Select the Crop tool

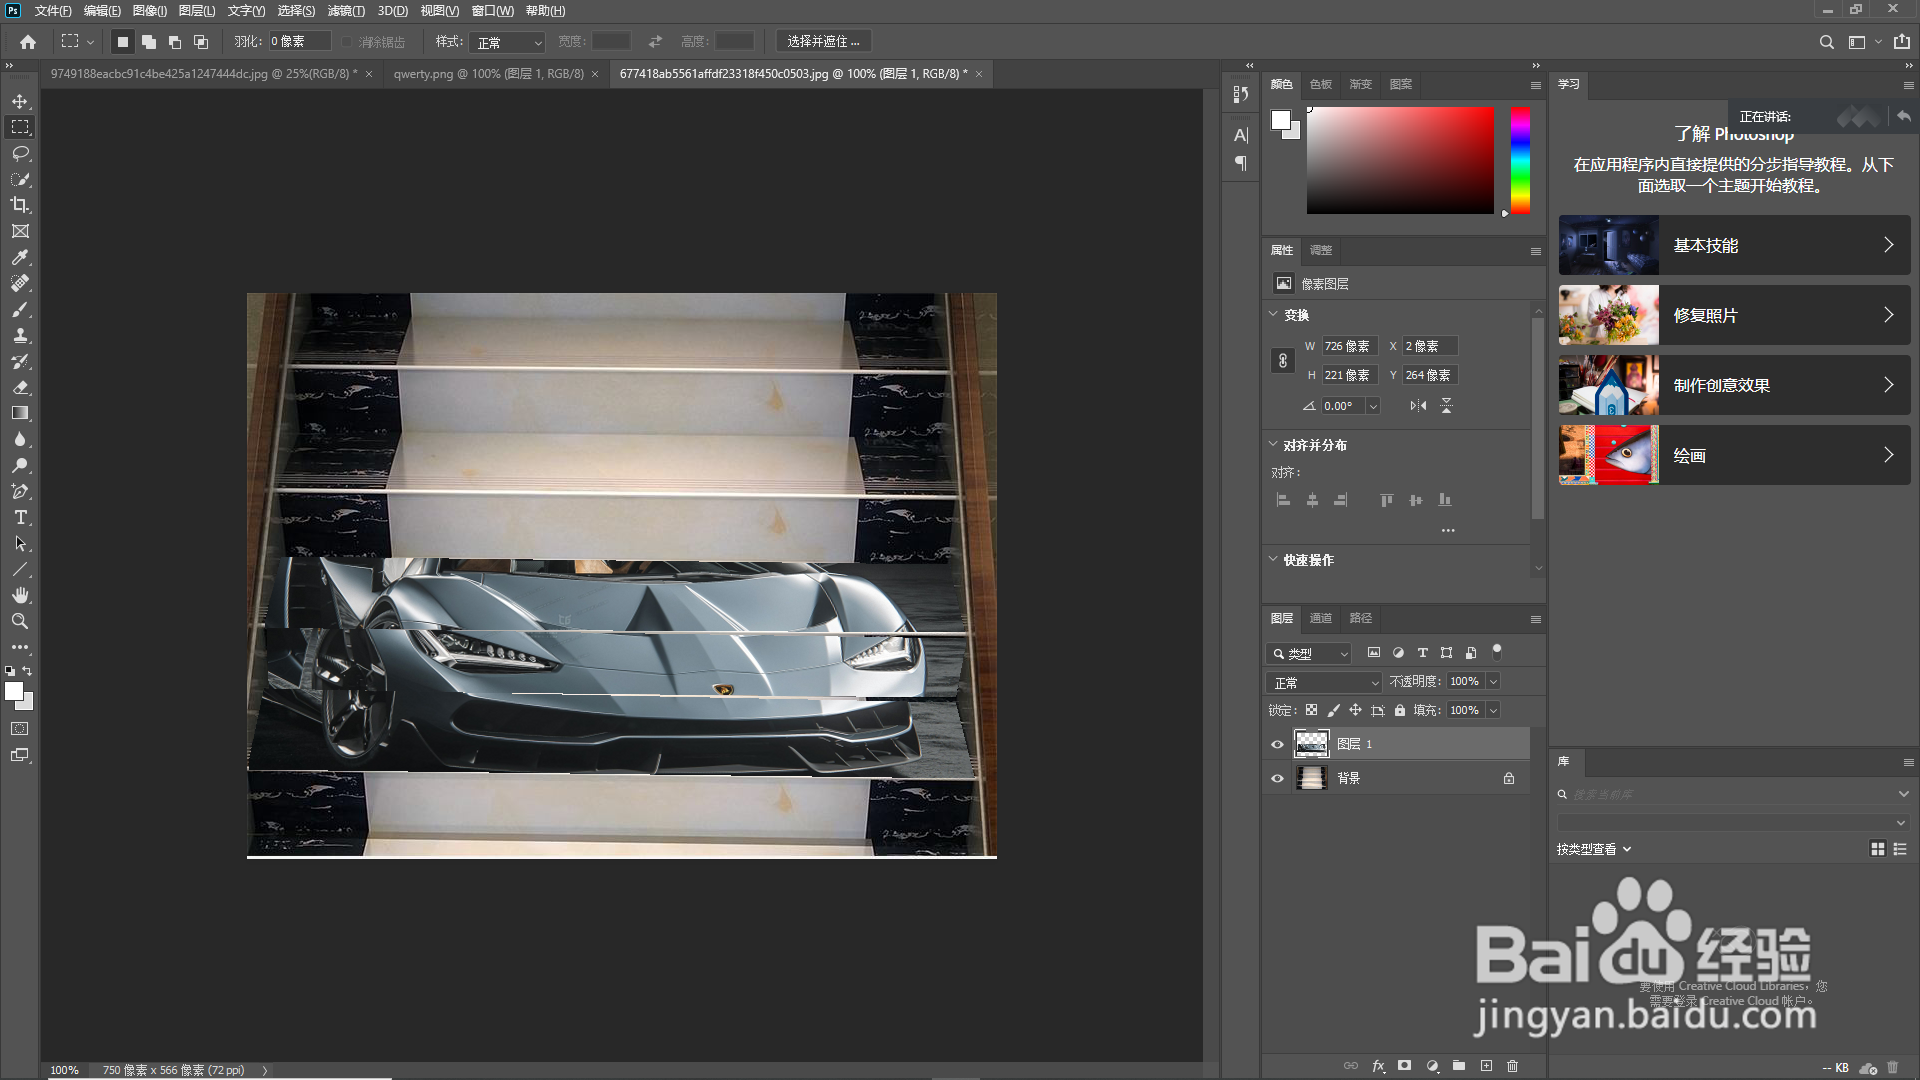20,205
